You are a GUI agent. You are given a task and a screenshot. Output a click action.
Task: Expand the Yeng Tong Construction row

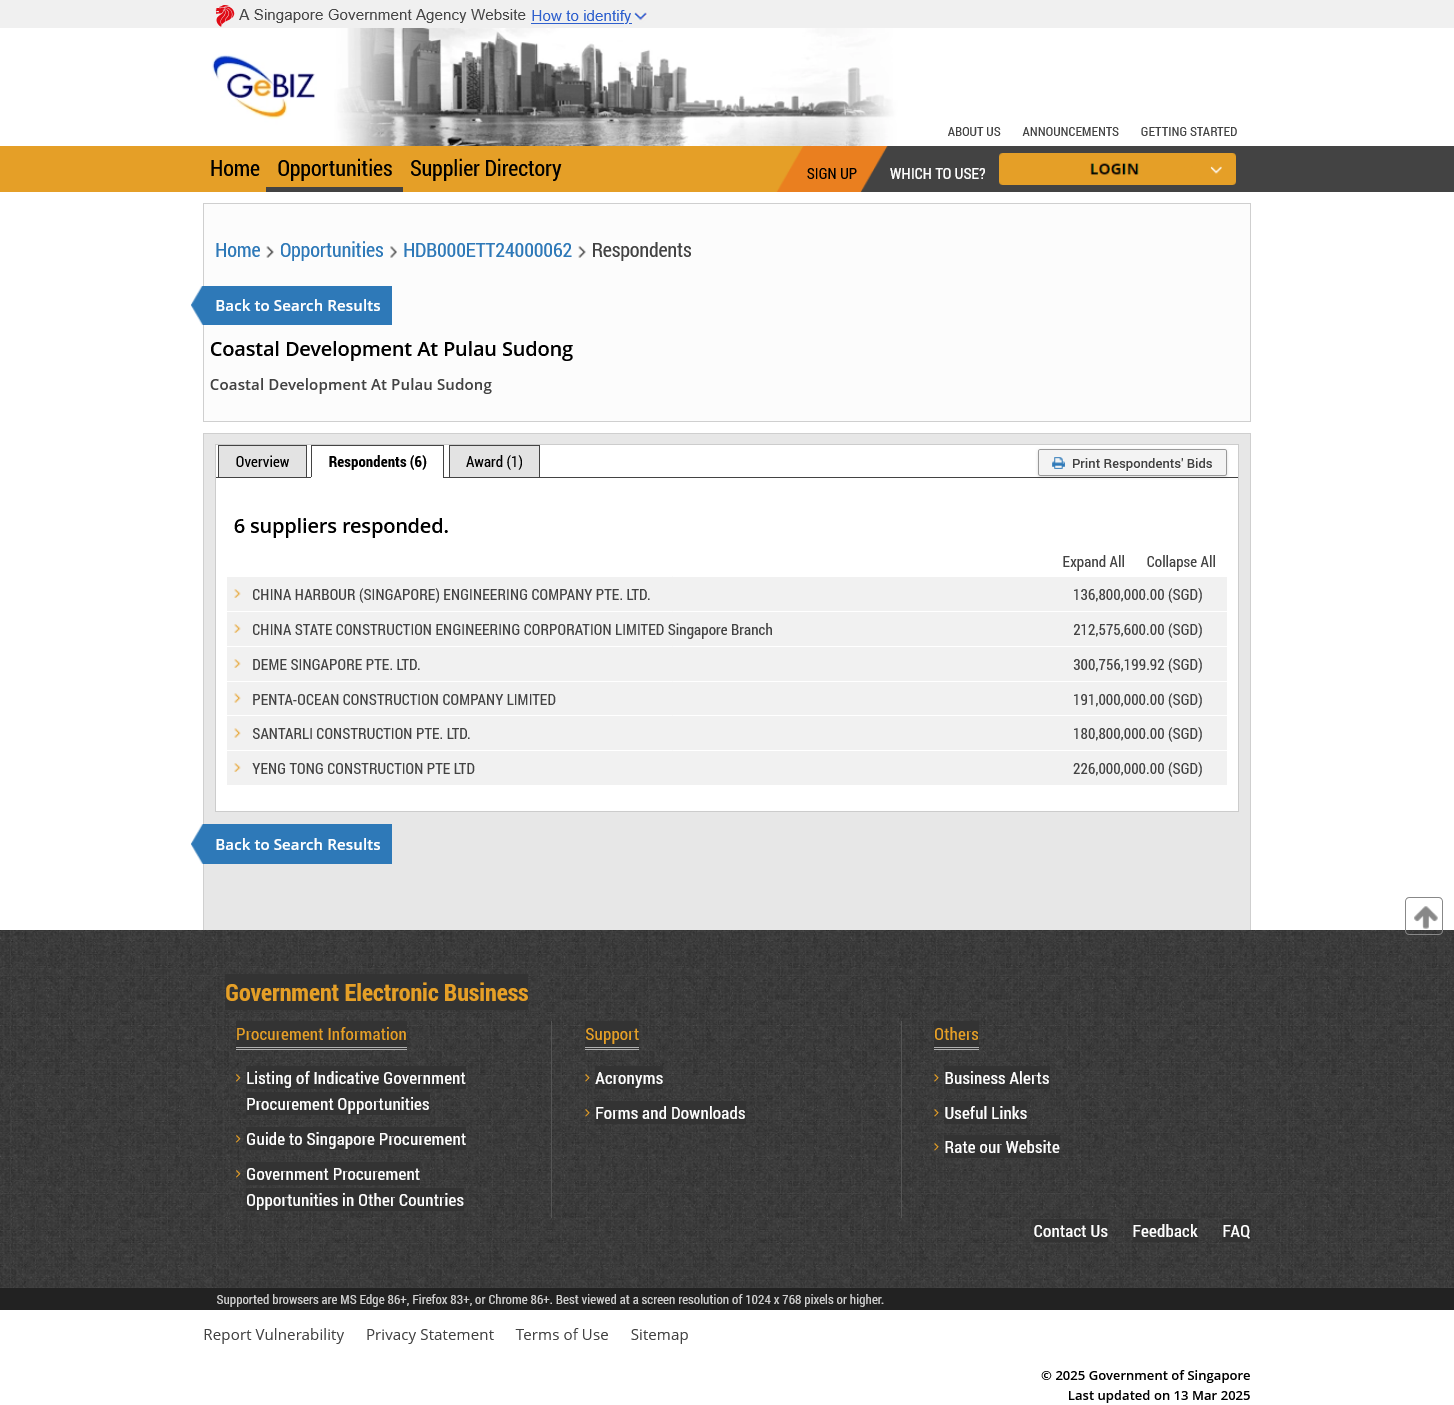(238, 768)
